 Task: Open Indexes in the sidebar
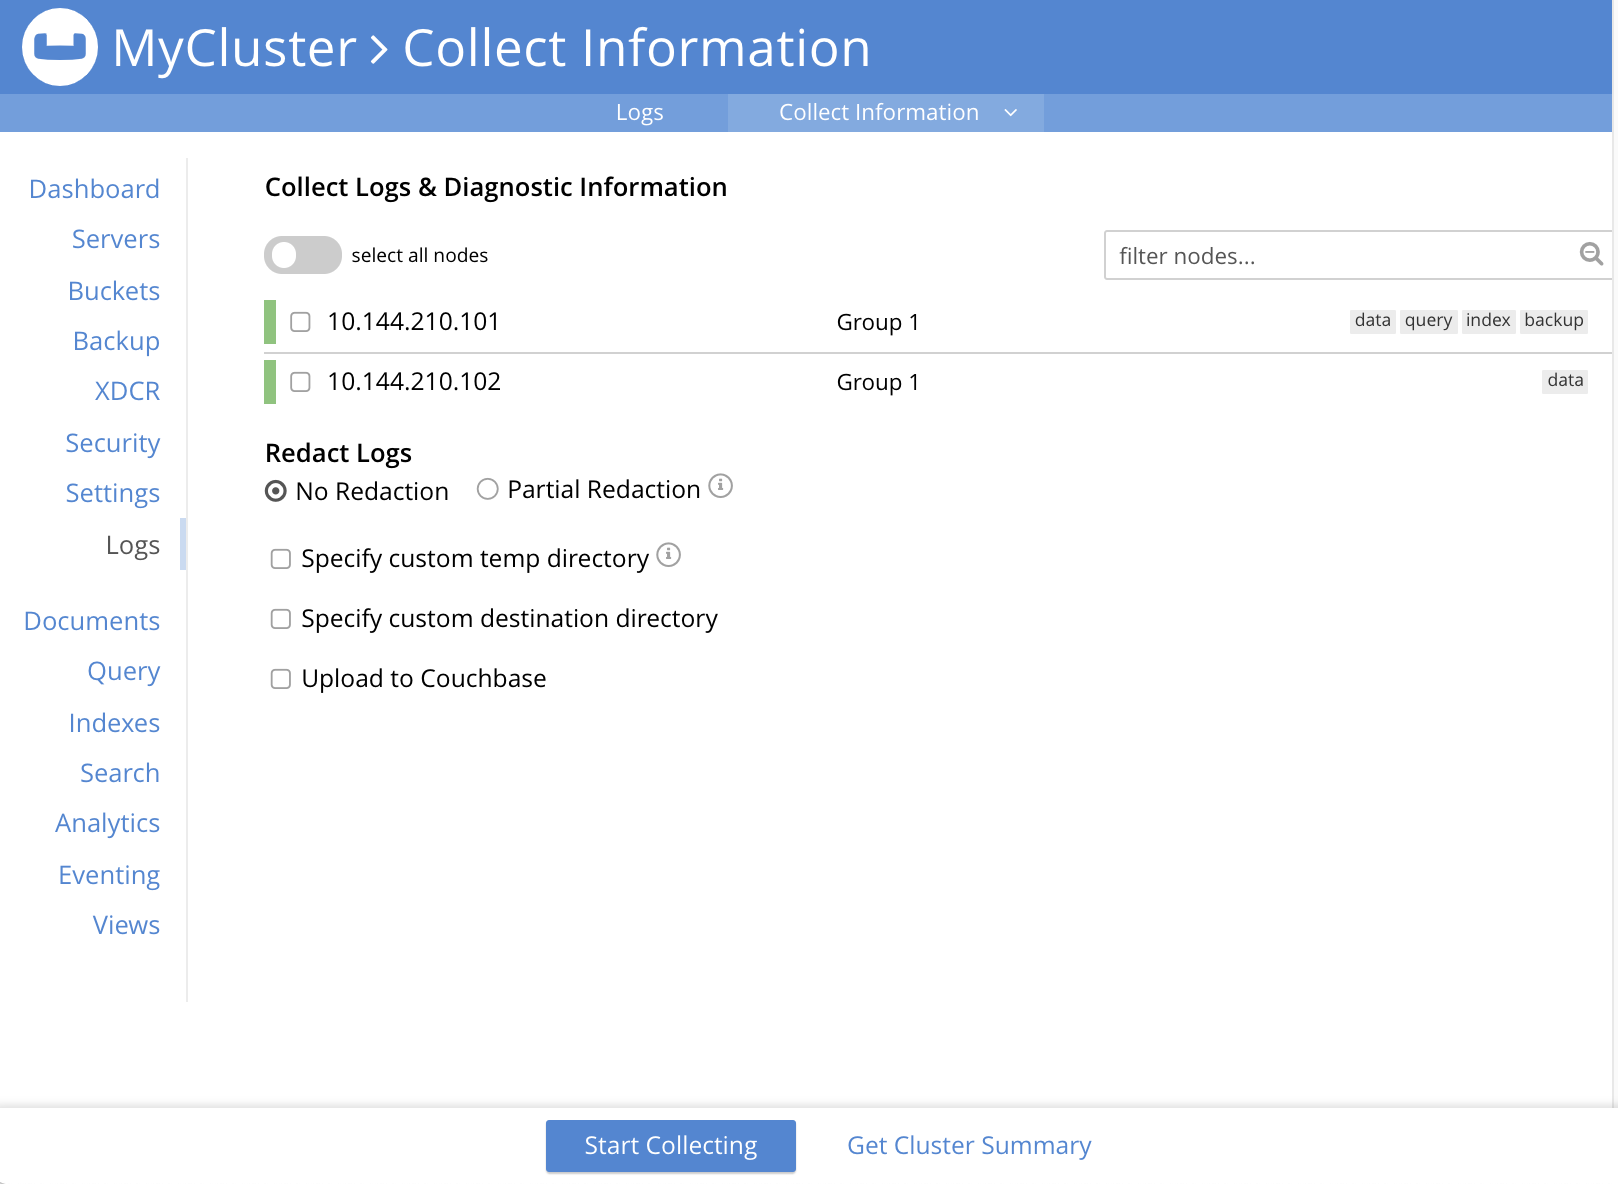click(114, 723)
